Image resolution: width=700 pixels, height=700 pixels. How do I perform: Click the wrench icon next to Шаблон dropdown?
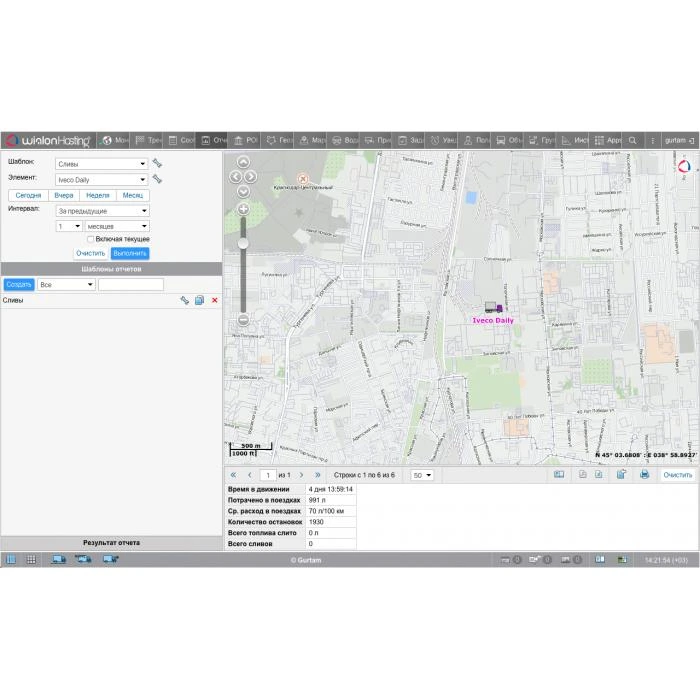point(157,163)
